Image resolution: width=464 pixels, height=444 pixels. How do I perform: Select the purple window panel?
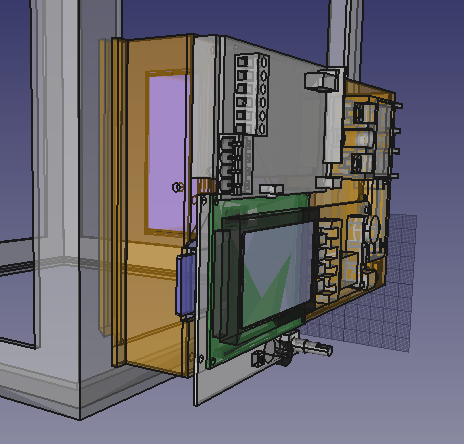tap(168, 152)
